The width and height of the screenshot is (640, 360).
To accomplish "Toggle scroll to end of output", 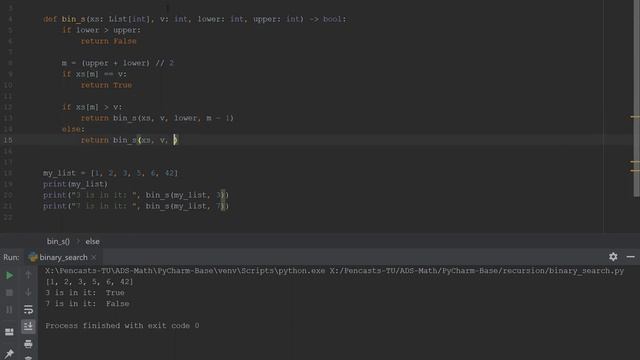I will tap(28, 326).
